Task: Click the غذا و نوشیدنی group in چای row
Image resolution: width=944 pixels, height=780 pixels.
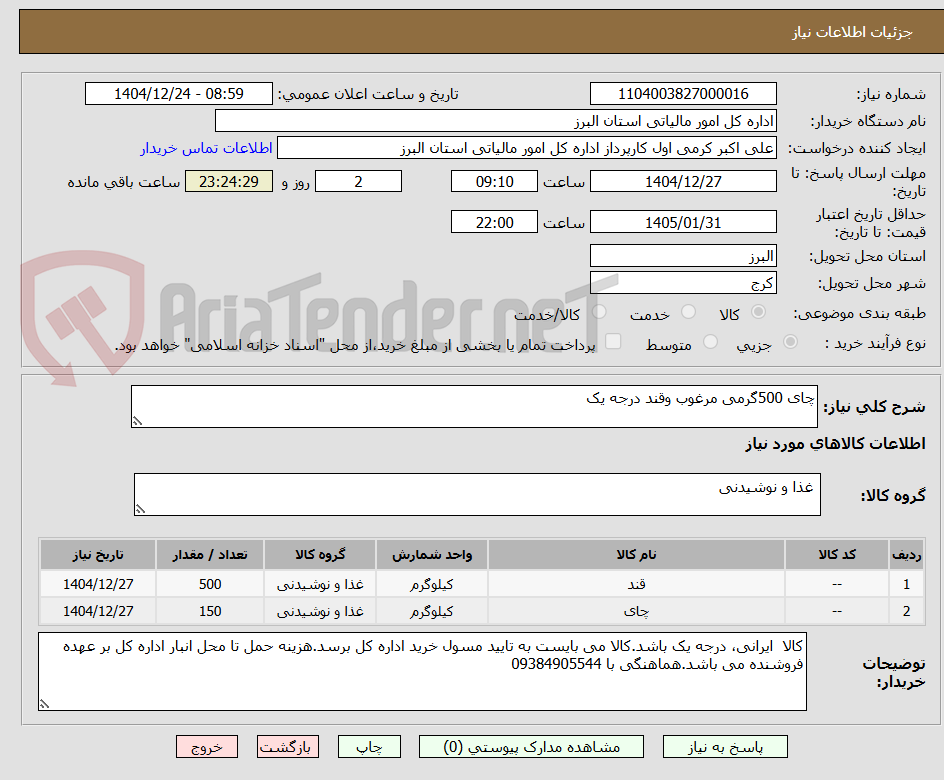Action: click(320, 611)
